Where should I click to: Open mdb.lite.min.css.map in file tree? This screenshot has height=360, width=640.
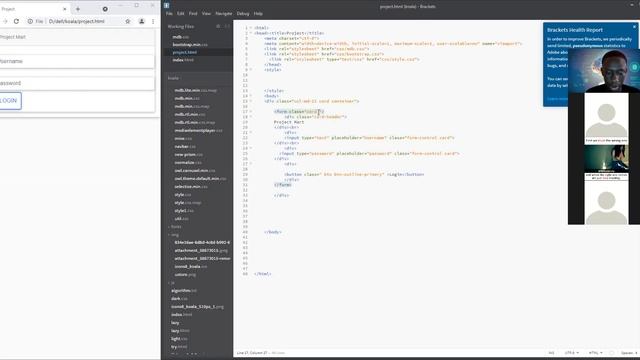[196, 90]
